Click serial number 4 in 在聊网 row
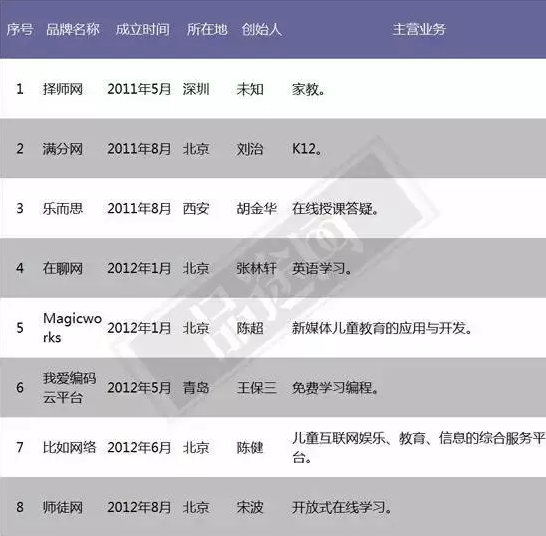Viewport: 546px width, 536px height. tap(20, 269)
